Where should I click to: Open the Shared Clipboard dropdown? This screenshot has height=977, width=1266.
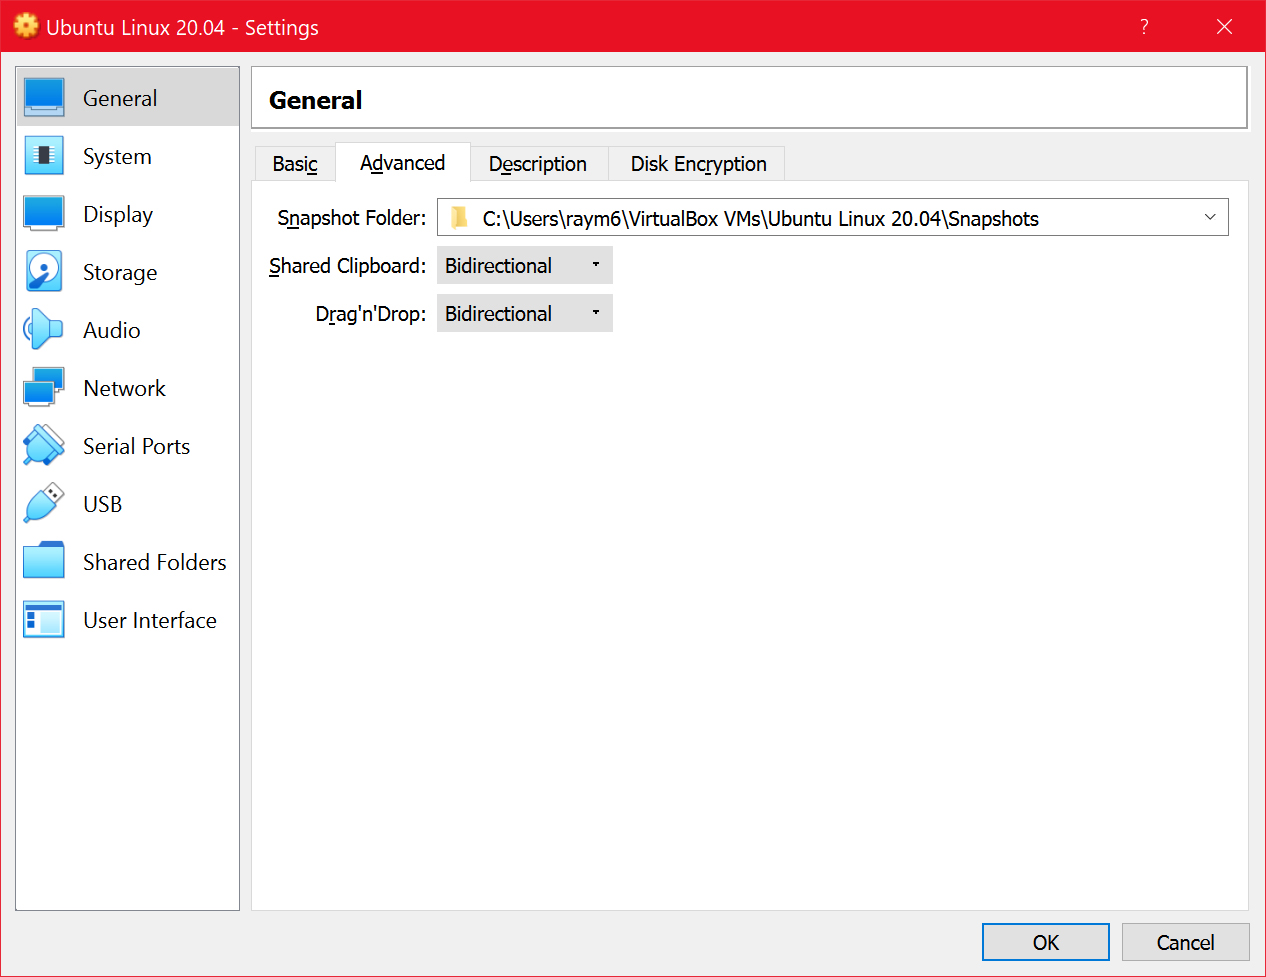(524, 265)
